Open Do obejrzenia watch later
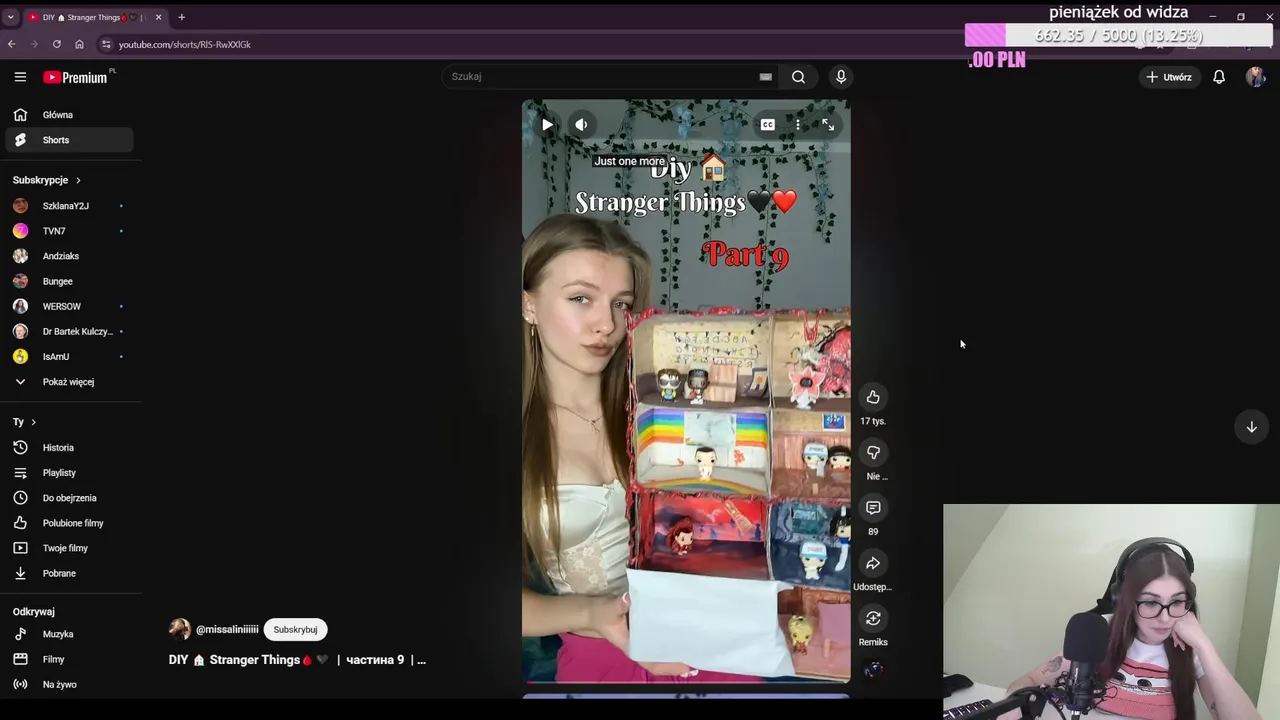This screenshot has height=720, width=1280. pos(69,498)
